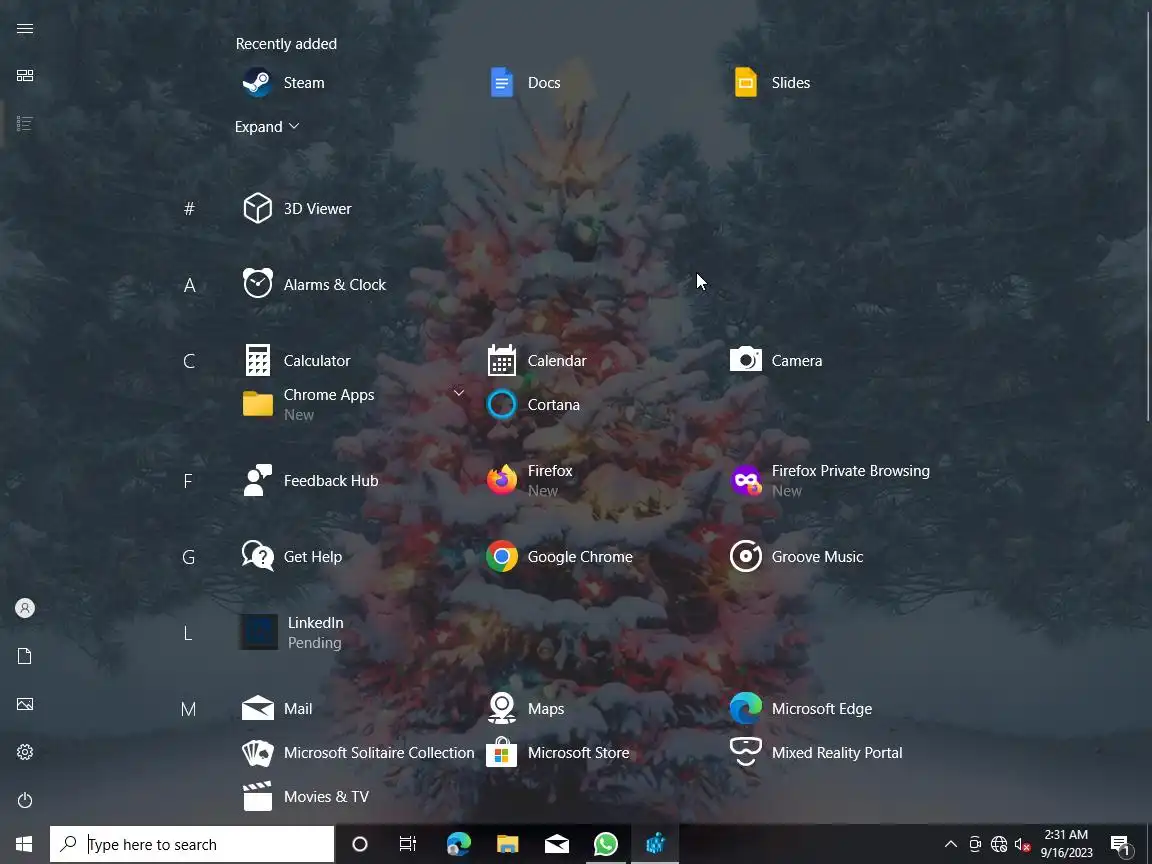This screenshot has width=1152, height=864.
Task: Launch Feedback Hub
Action: 311,480
